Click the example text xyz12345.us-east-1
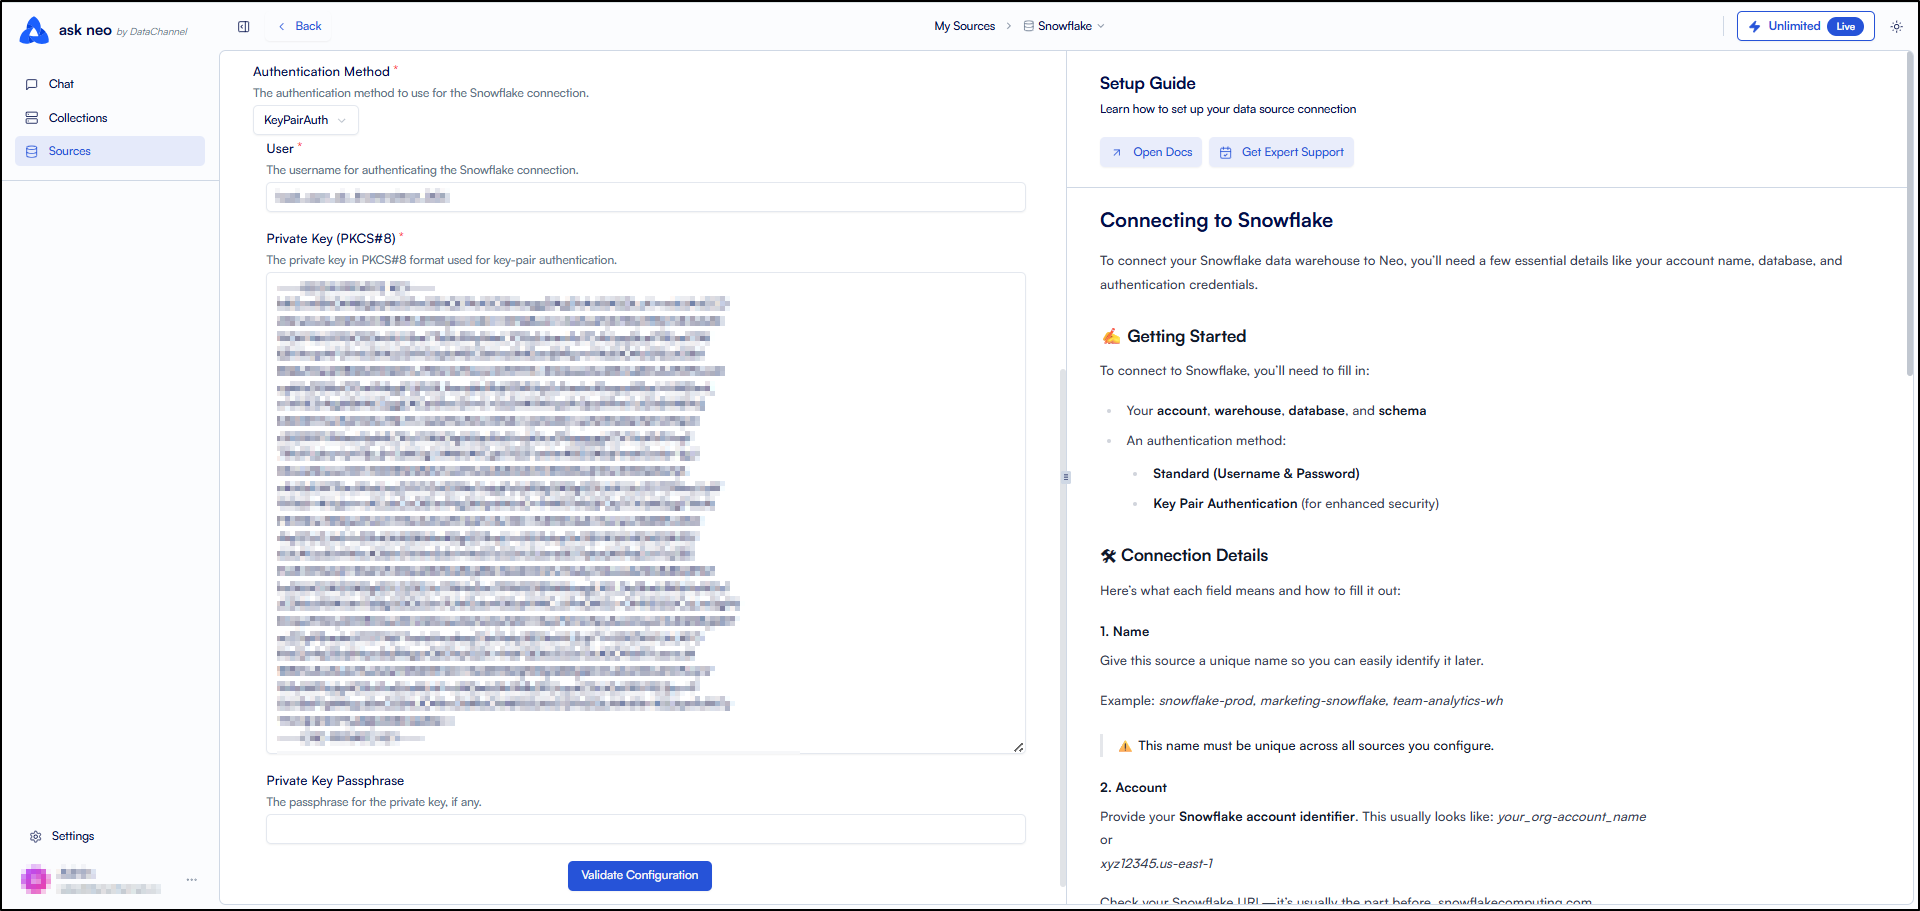The image size is (1920, 911). (x=1156, y=864)
